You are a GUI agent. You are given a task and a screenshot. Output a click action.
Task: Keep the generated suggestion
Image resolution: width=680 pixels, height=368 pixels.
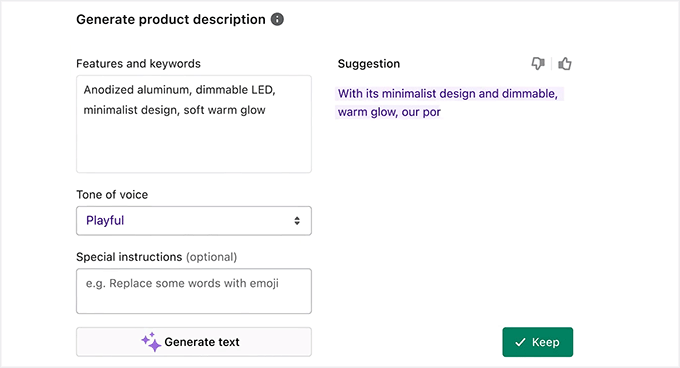coord(538,342)
